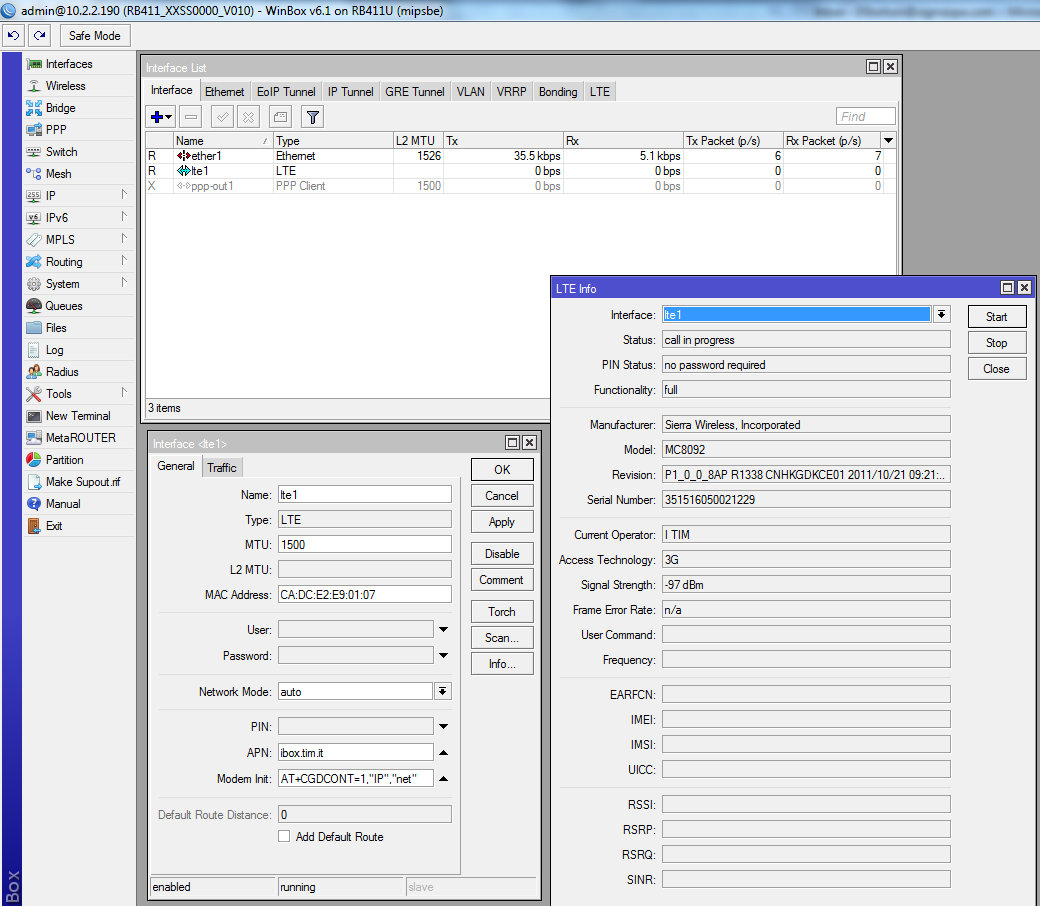Open the Log entry in the sidebar

(x=54, y=350)
